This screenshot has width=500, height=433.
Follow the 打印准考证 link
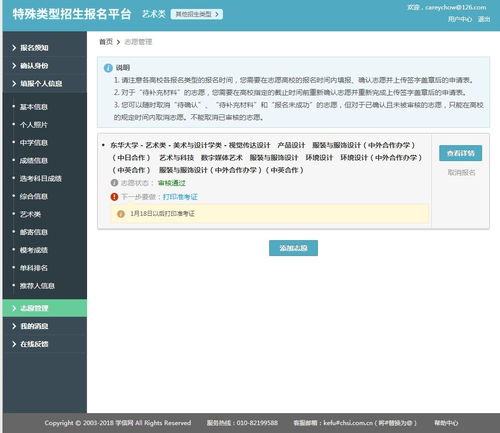tap(180, 197)
